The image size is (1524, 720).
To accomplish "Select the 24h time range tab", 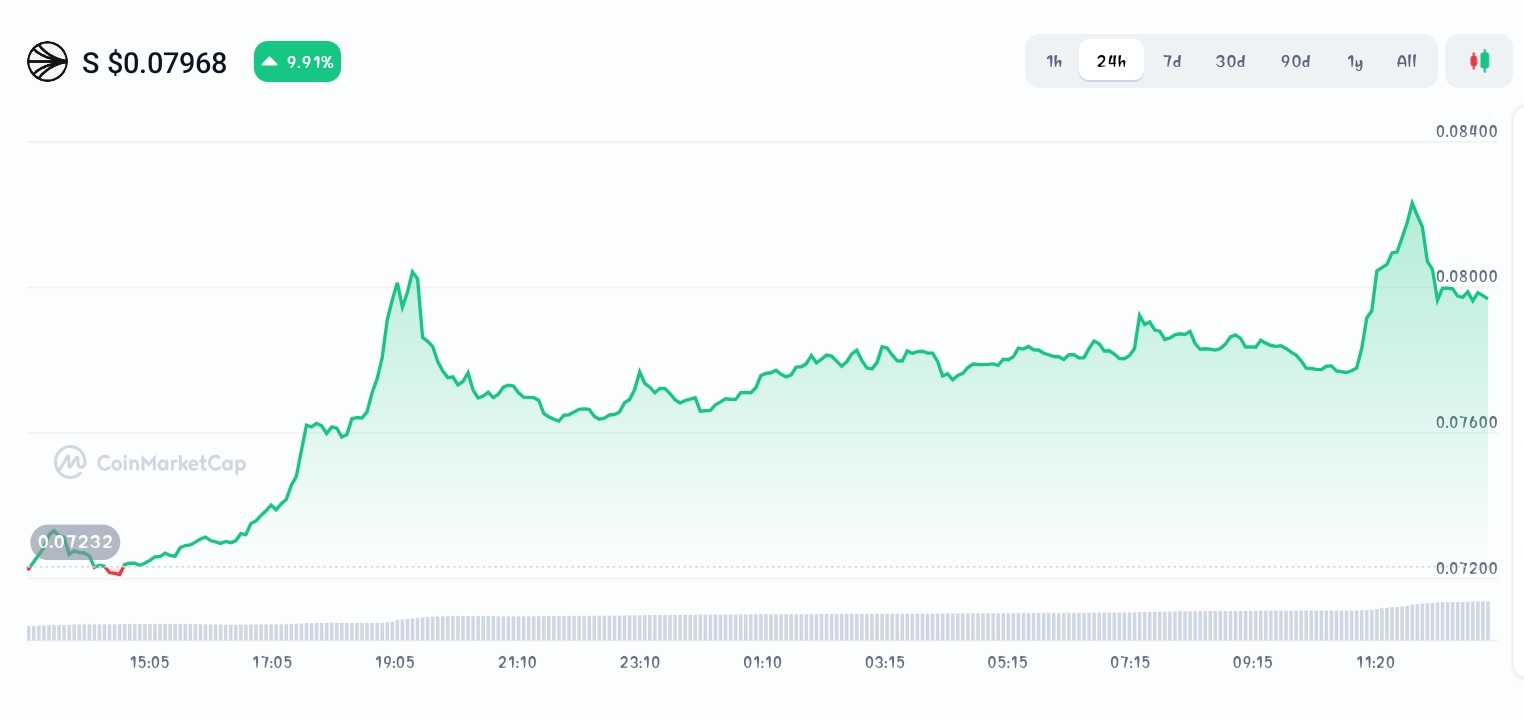I will coord(1111,61).
